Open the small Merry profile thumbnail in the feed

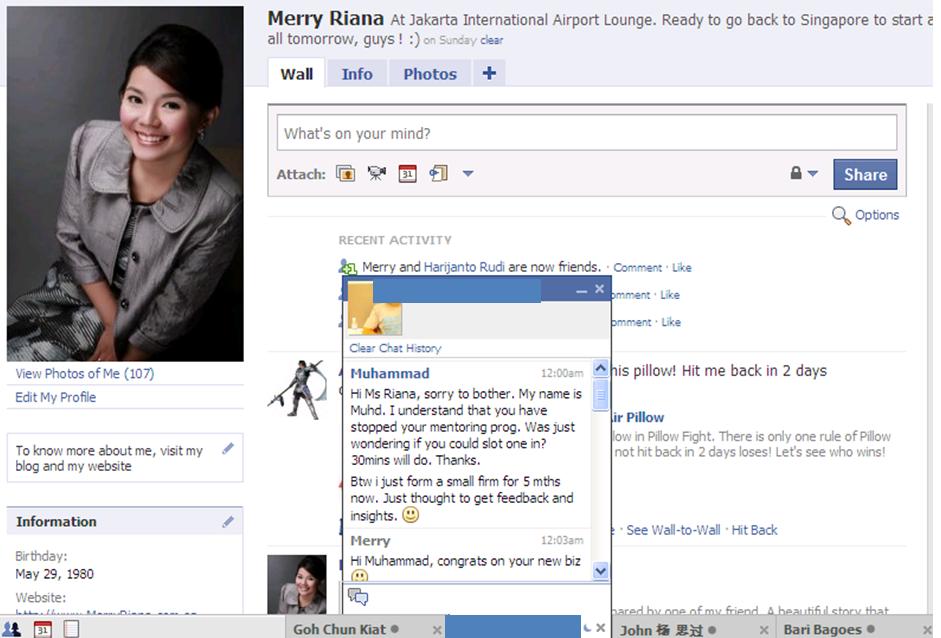[x=297, y=584]
